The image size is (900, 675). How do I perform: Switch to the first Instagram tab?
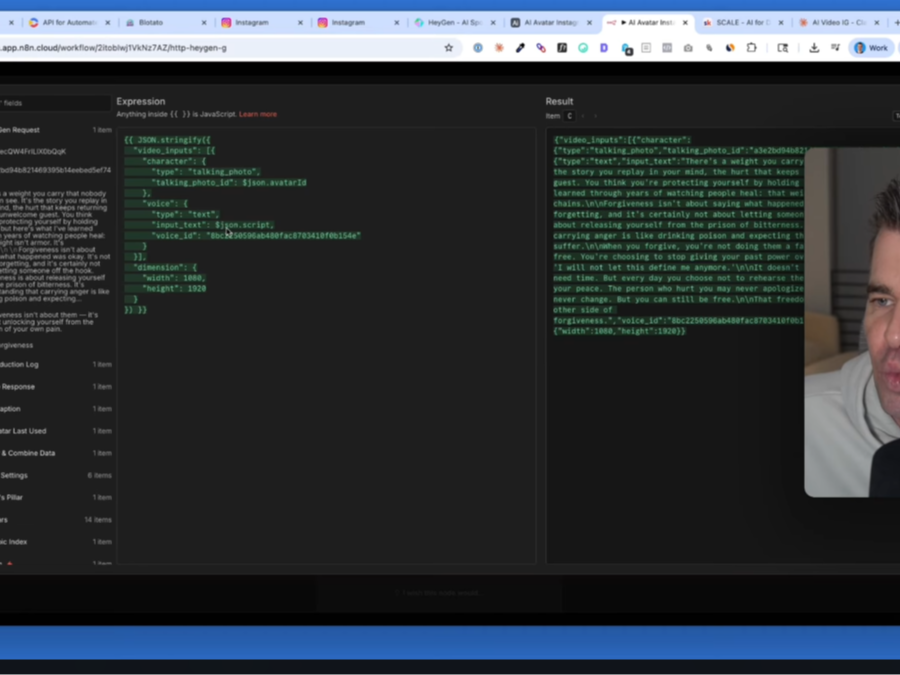pos(251,23)
